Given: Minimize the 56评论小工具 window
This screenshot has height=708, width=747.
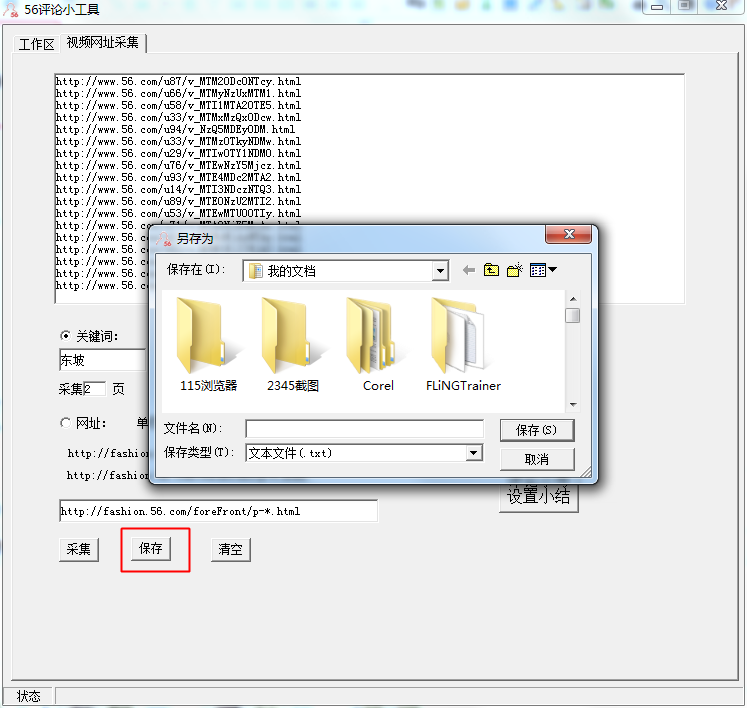Looking at the screenshot, I should click(657, 7).
